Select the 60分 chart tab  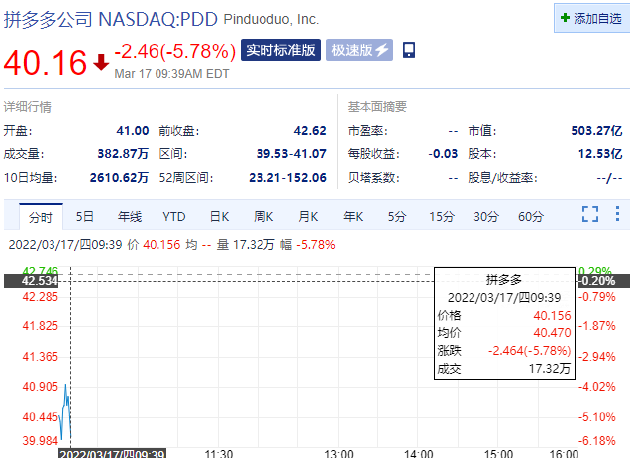coord(531,217)
